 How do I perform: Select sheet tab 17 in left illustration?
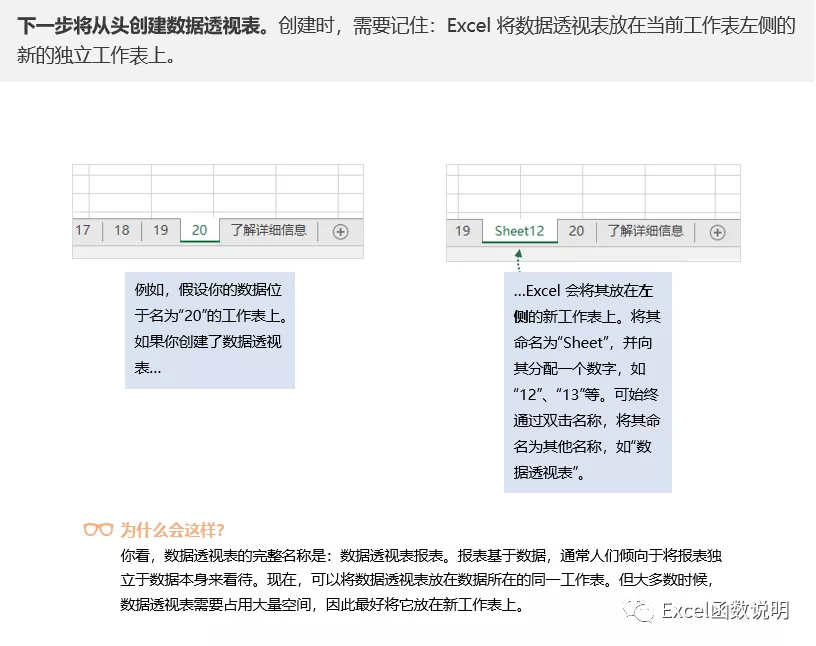[x=83, y=230]
